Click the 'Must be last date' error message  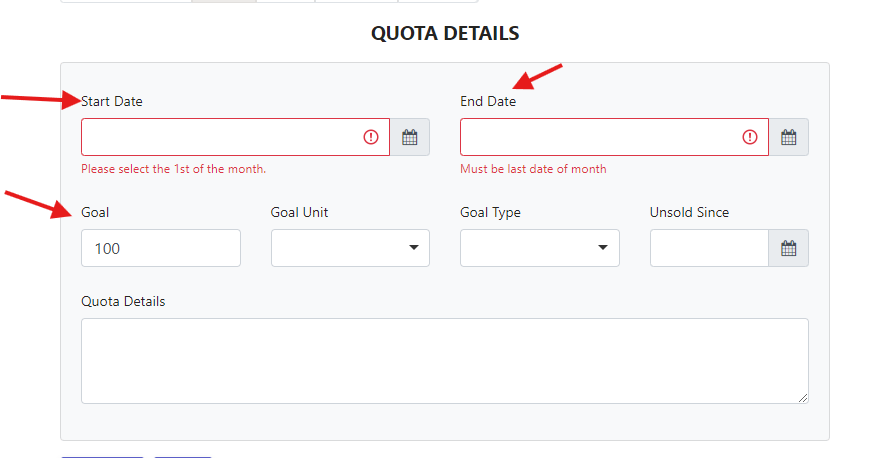tap(533, 169)
